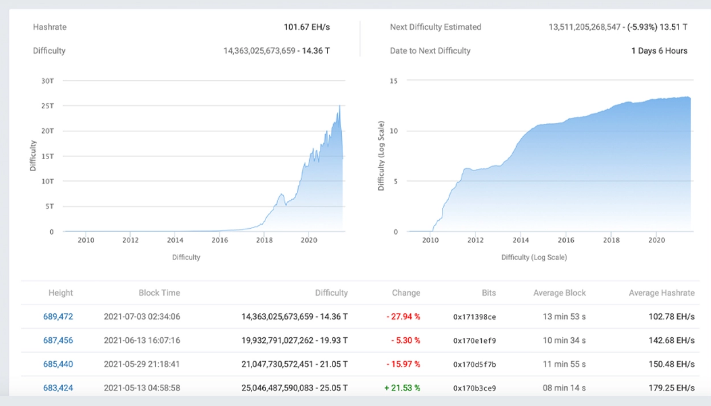This screenshot has width=711, height=406.
Task: Open block 683,424 details
Action: pos(58,387)
